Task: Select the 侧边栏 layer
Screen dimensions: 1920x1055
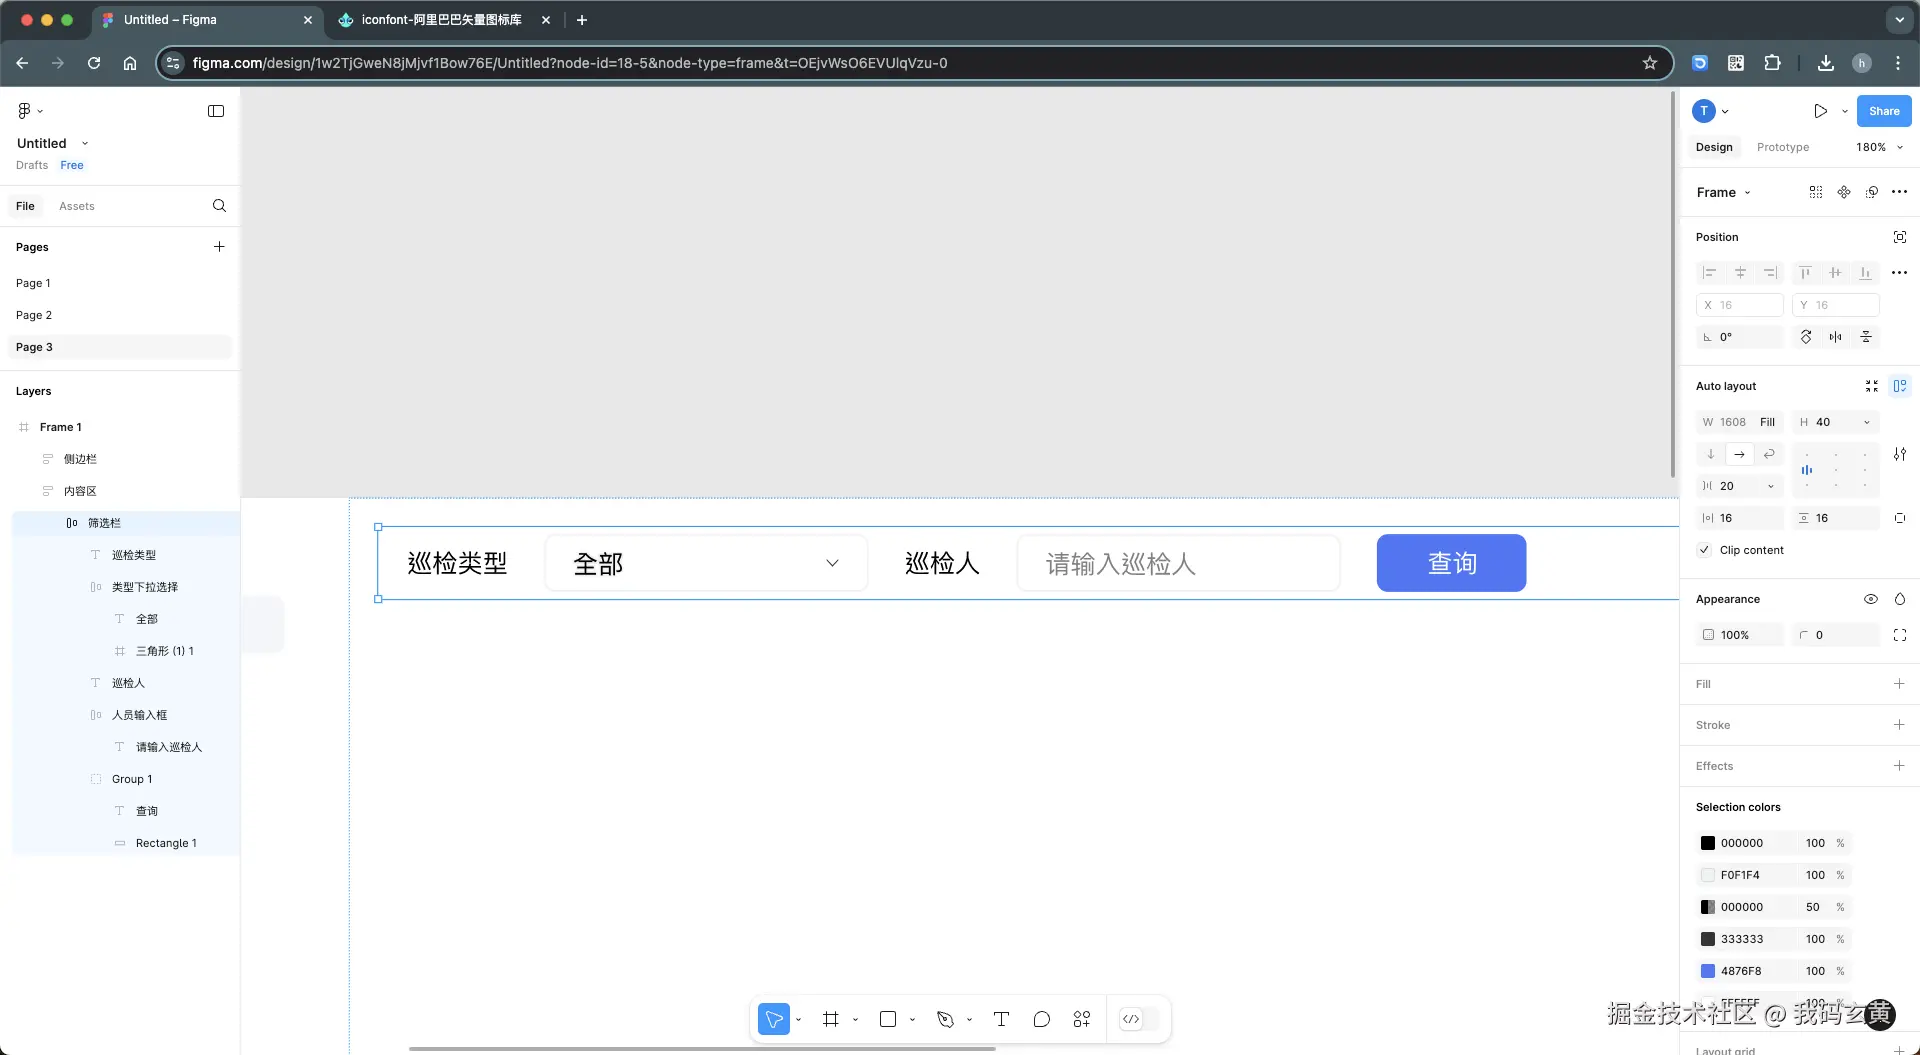Action: pos(80,459)
